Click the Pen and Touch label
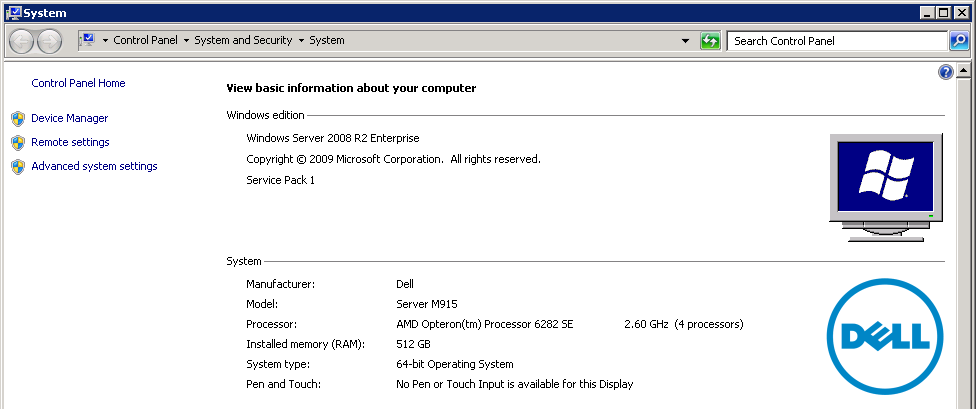 (283, 384)
